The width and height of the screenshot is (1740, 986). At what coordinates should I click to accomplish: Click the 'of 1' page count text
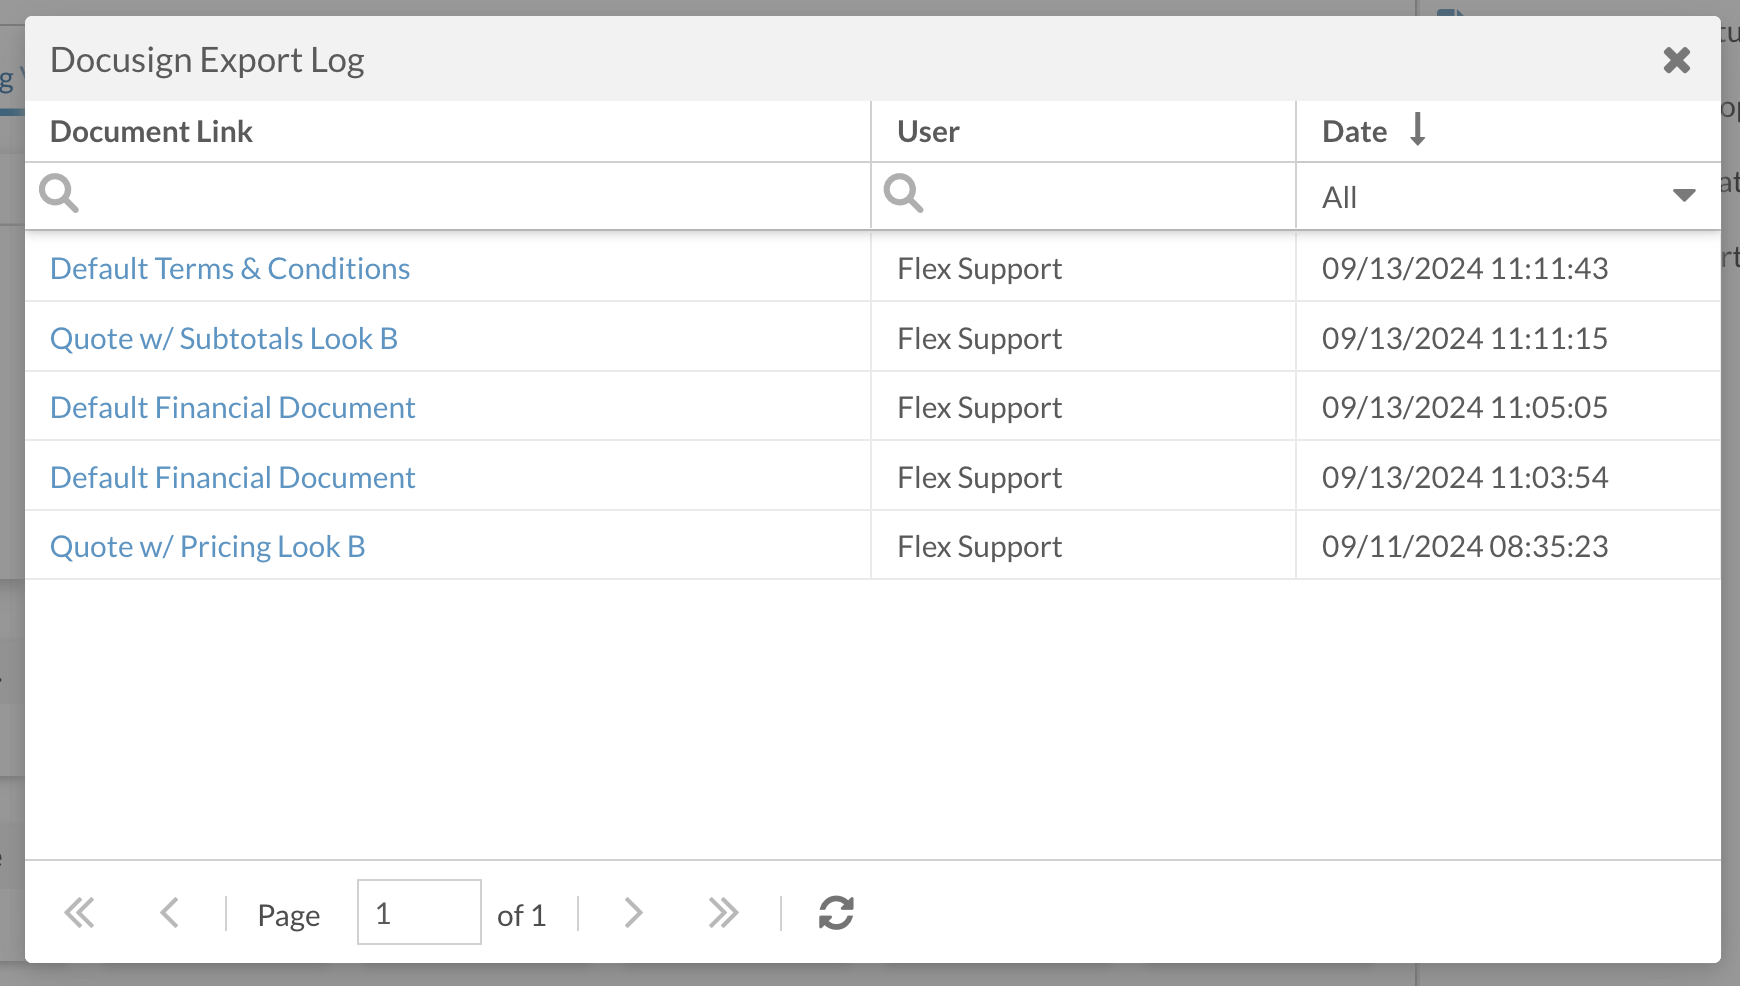[x=521, y=915]
